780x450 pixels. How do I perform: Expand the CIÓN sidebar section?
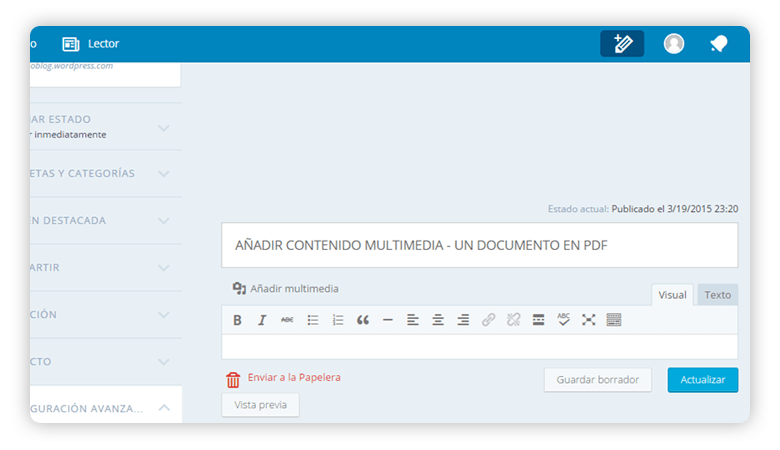[164, 315]
